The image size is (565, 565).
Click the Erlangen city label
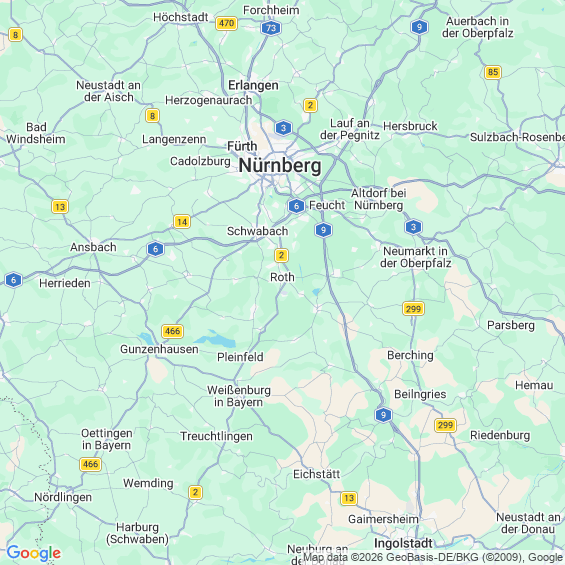pos(253,85)
